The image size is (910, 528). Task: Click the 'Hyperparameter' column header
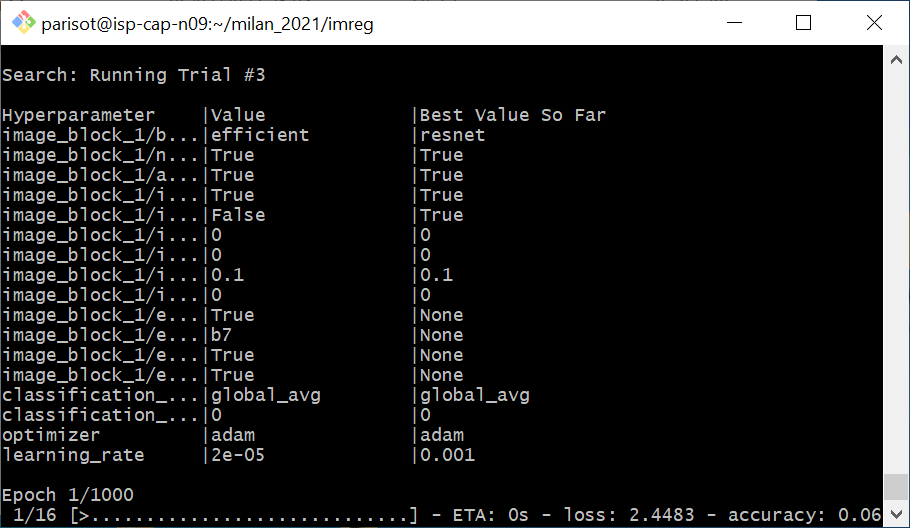(x=78, y=115)
